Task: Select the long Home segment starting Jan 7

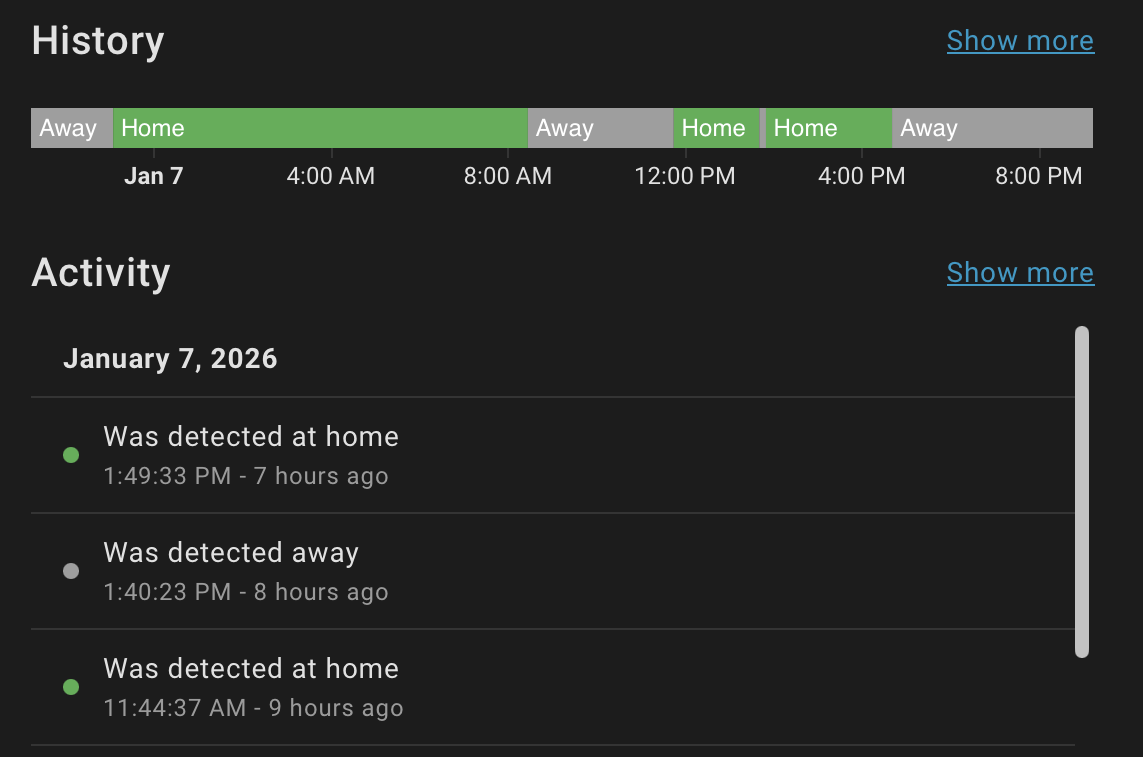Action: click(320, 128)
